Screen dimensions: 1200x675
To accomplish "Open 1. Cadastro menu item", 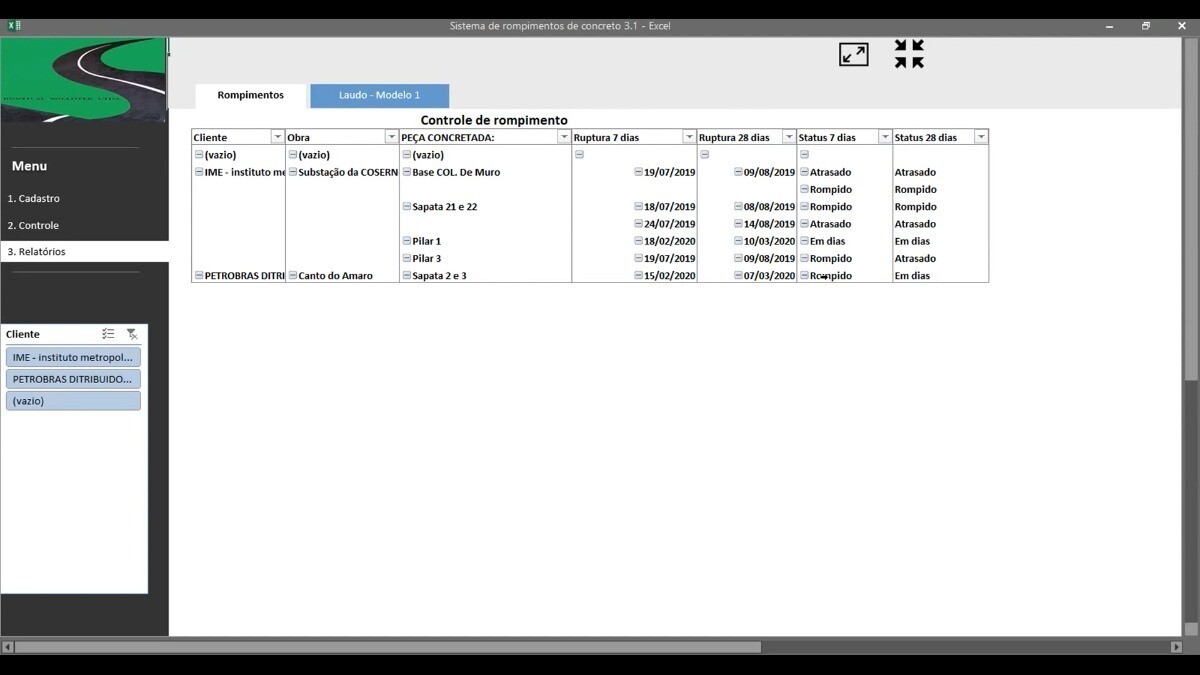I will tap(34, 199).
